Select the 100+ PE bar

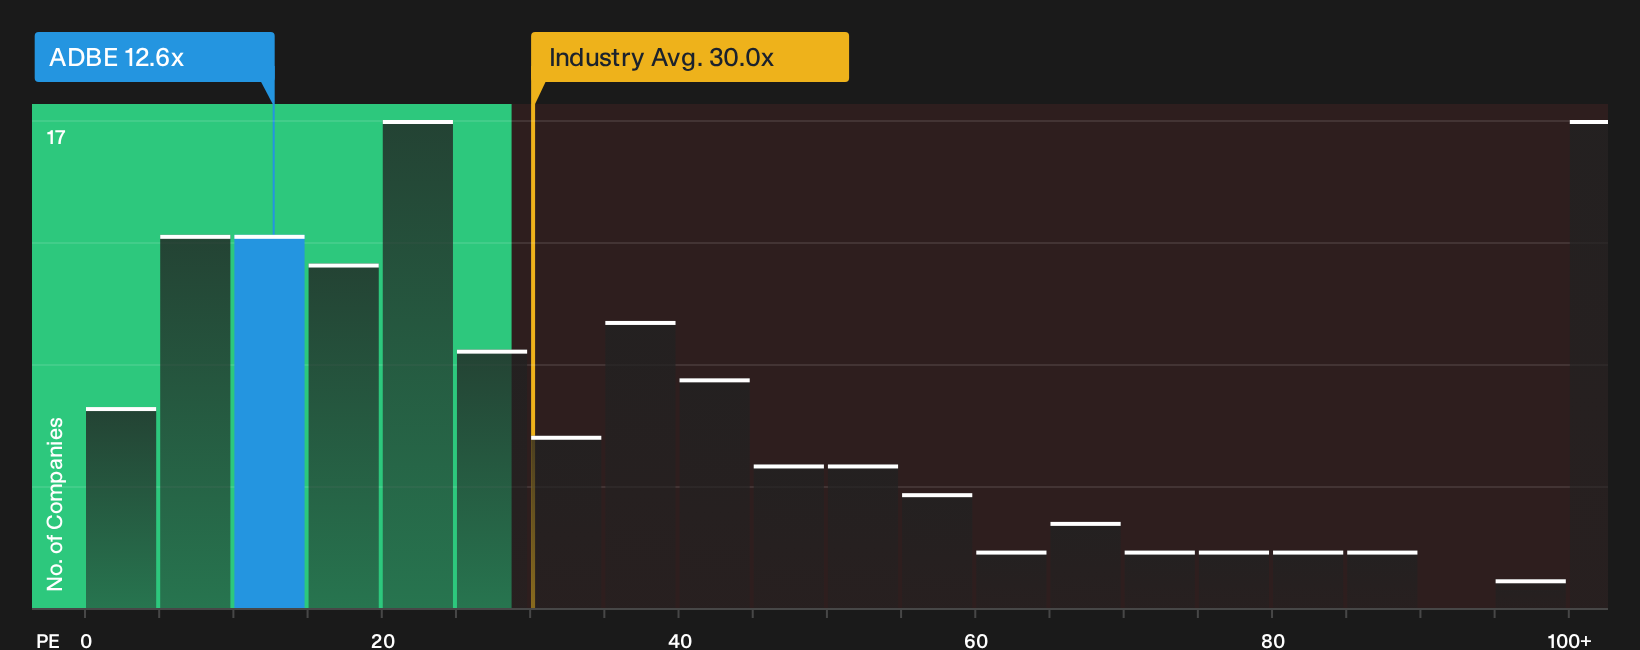(1588, 364)
